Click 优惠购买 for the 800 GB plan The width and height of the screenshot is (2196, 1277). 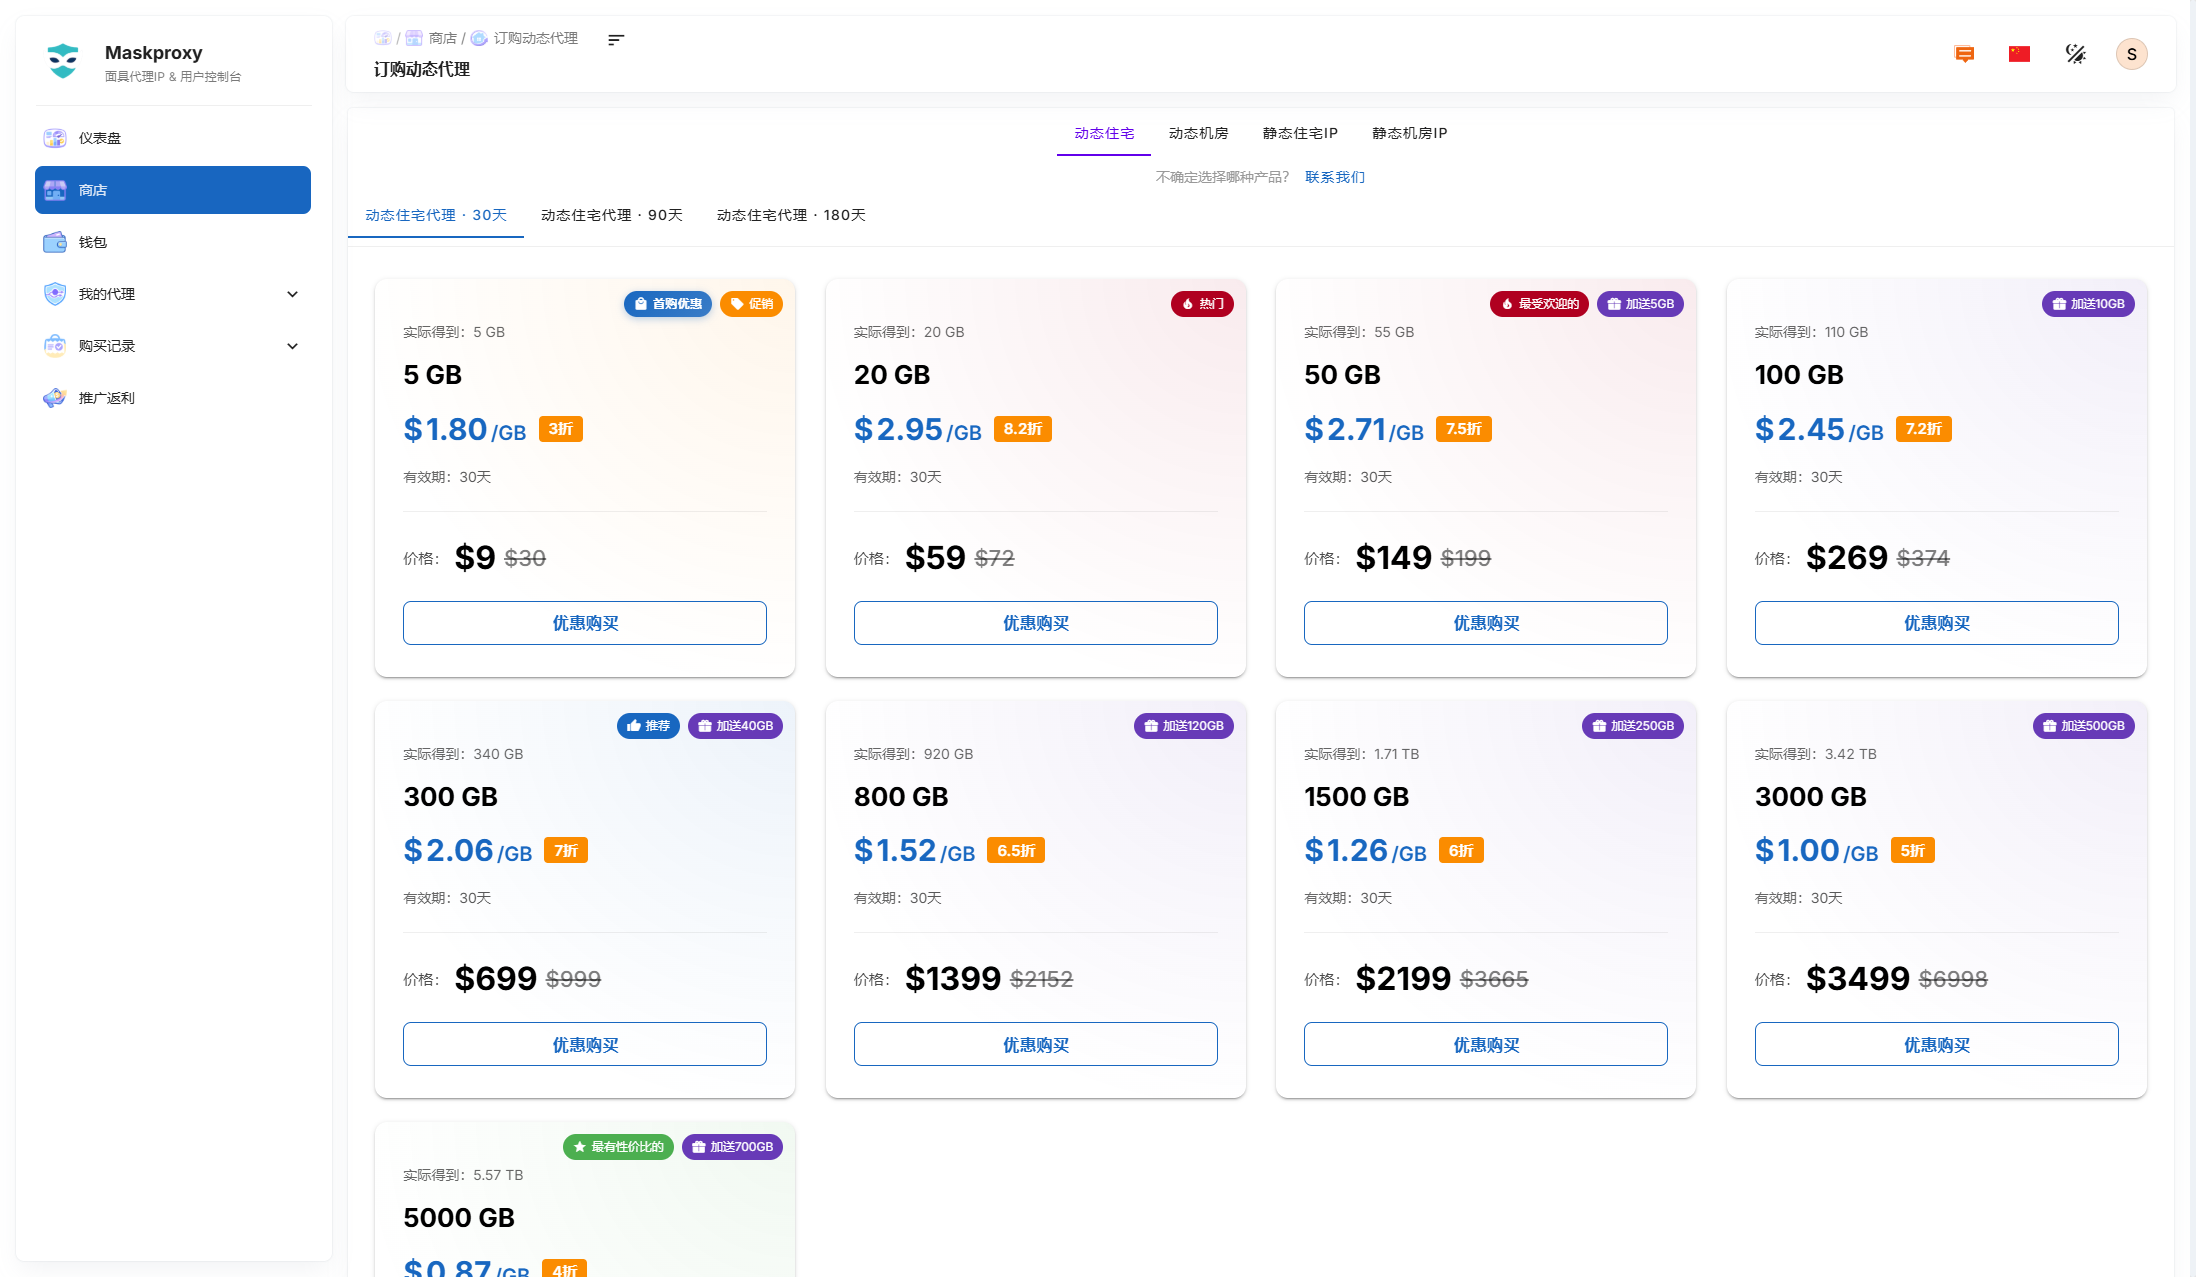[x=1036, y=1044]
